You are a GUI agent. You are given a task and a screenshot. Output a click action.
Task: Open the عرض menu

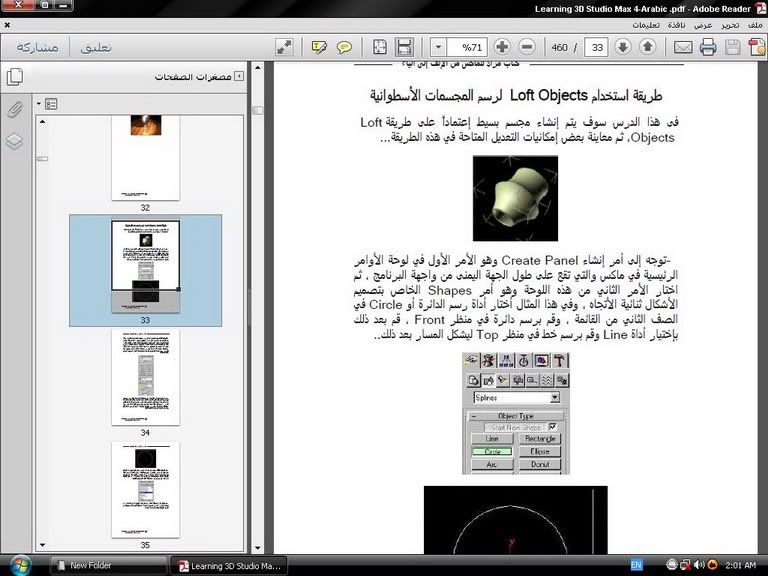[x=703, y=25]
